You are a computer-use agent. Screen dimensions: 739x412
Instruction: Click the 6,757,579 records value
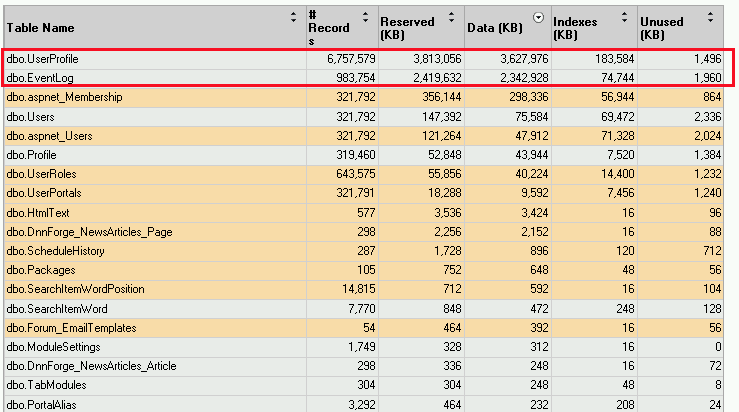(351, 59)
